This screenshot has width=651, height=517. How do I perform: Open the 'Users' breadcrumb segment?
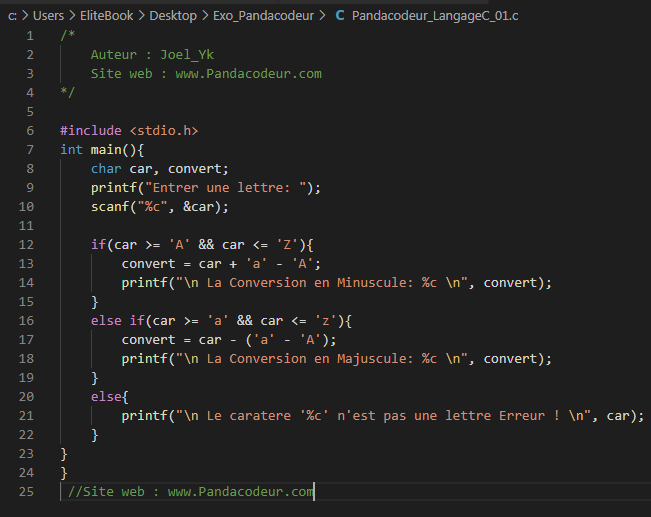click(x=48, y=16)
